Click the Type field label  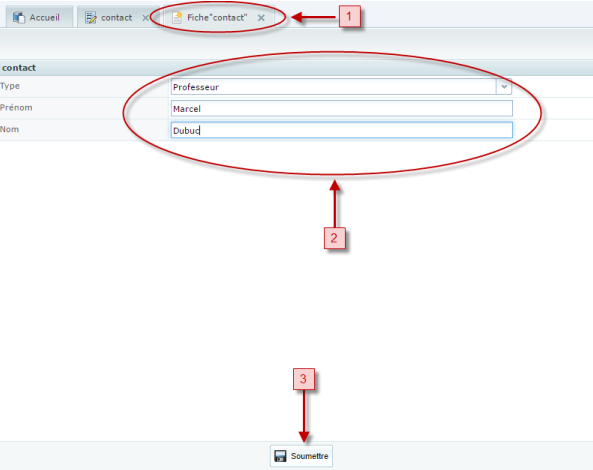click(10, 86)
